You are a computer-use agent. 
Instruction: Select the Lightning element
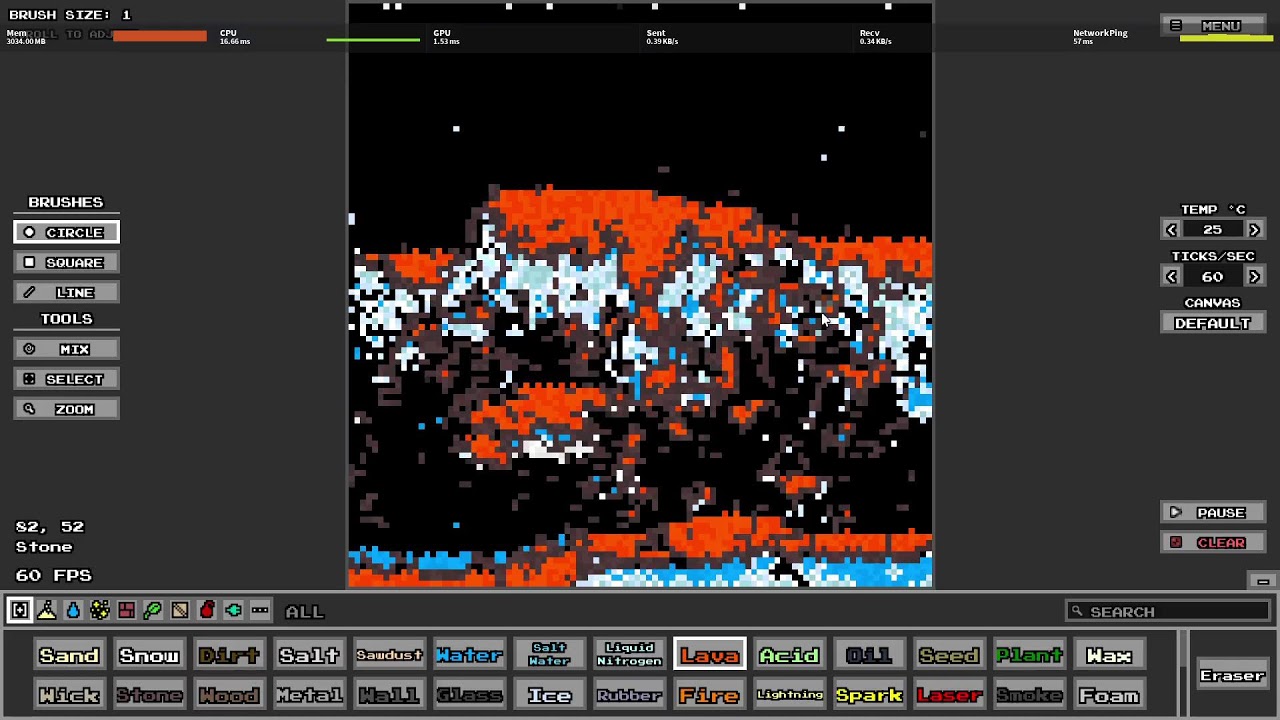(789, 695)
